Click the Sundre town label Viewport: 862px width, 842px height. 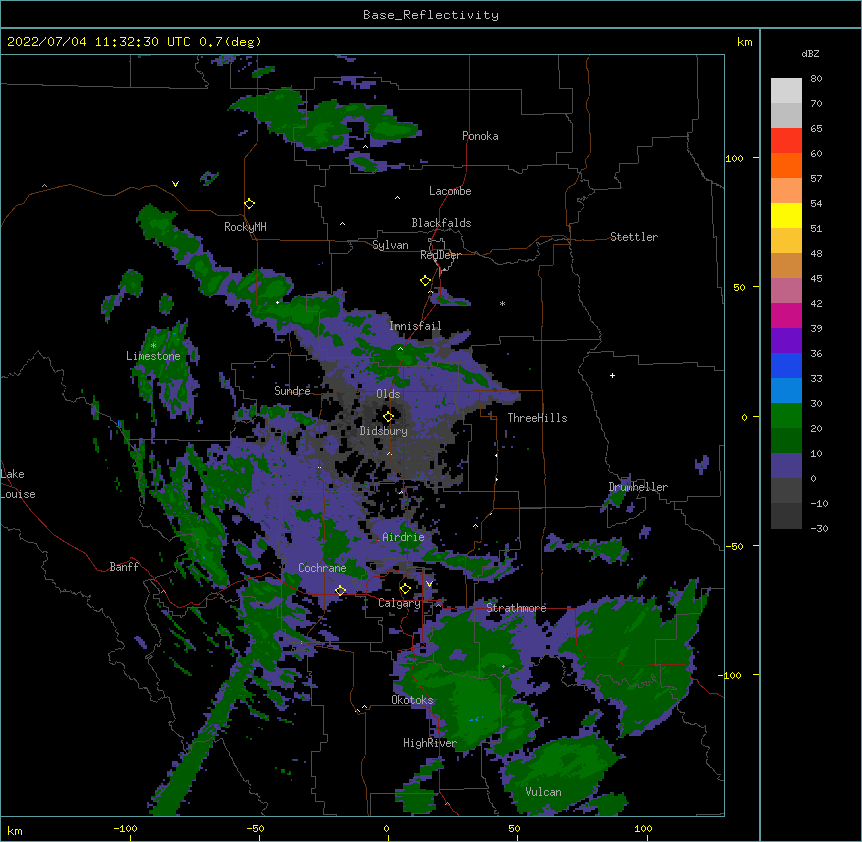[292, 391]
